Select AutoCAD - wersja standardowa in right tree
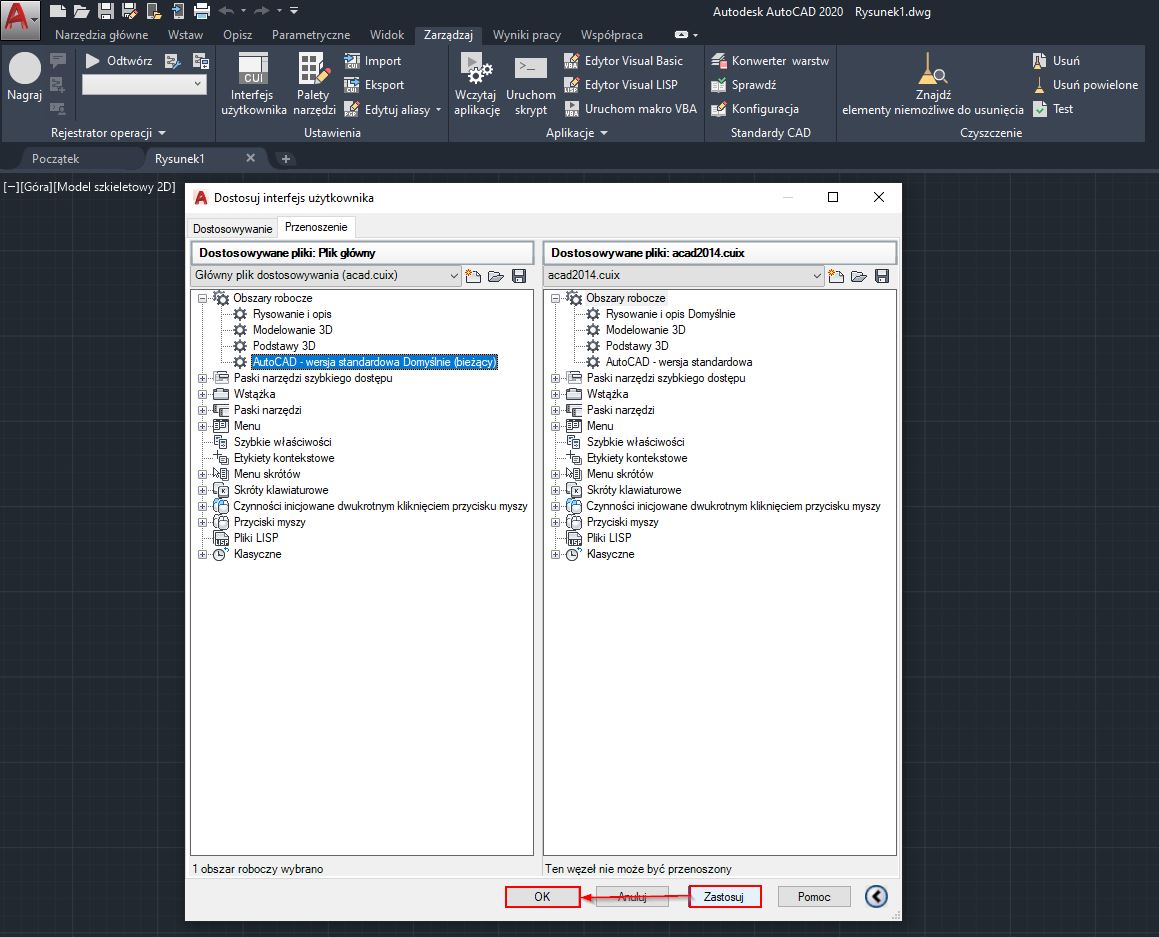The image size is (1159, 937). click(x=679, y=362)
